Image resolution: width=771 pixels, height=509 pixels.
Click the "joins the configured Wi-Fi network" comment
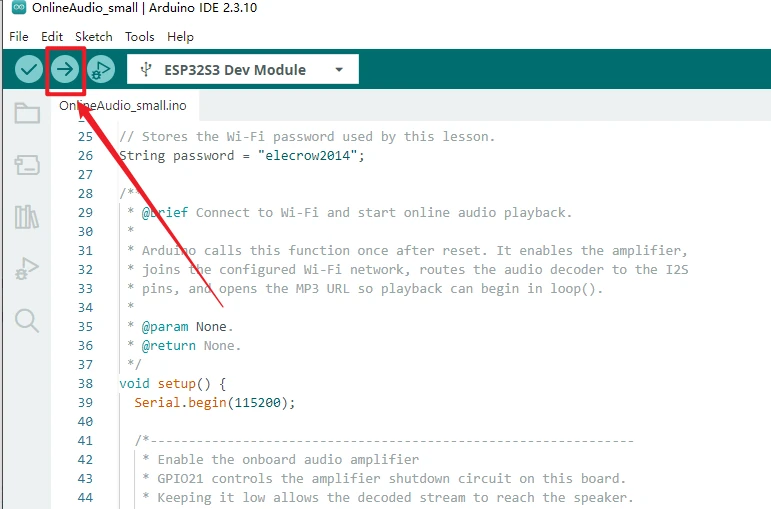(x=408, y=269)
